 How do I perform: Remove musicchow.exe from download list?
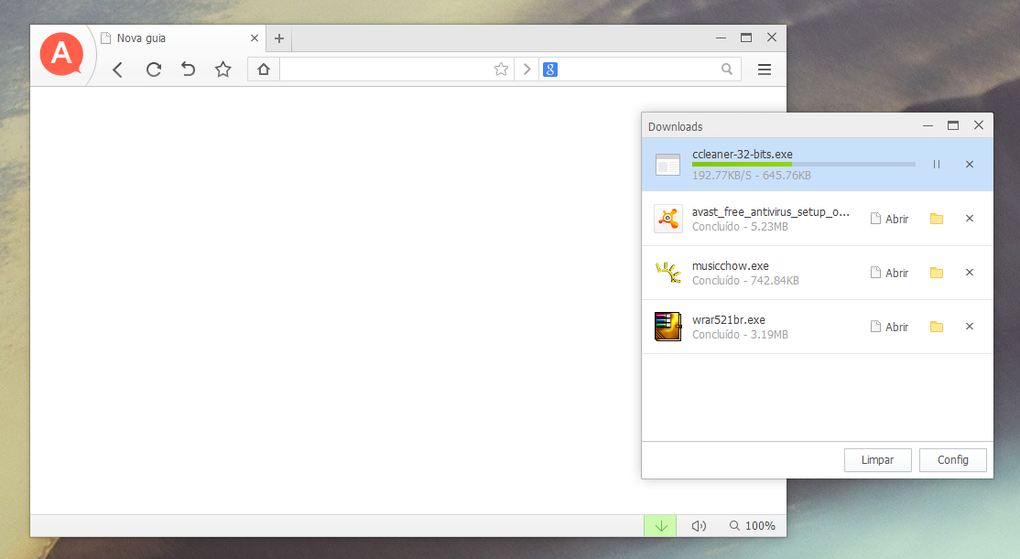click(x=969, y=273)
